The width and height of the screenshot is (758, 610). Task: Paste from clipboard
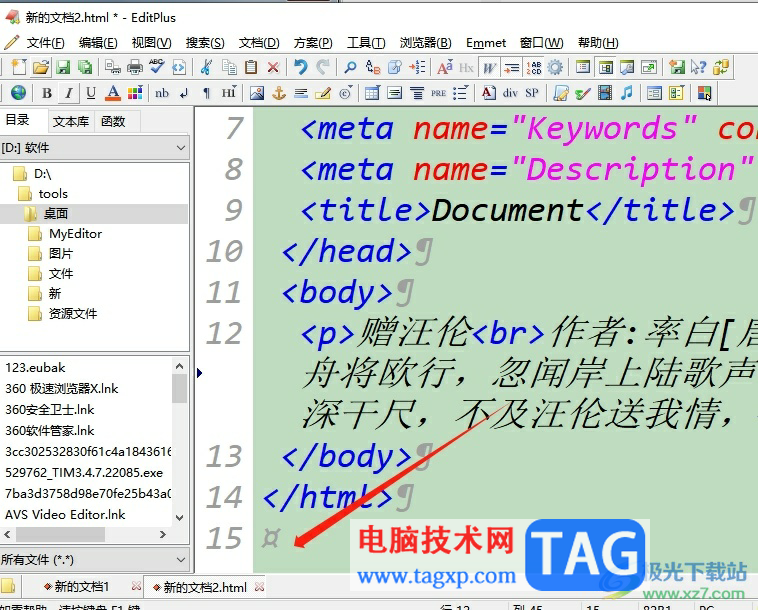point(251,67)
